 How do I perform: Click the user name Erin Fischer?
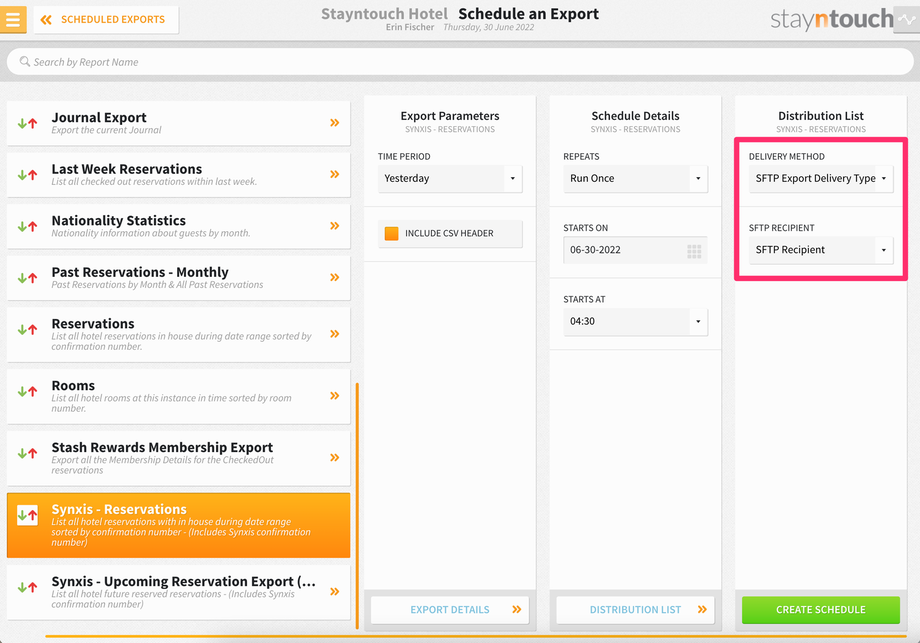click(x=410, y=27)
